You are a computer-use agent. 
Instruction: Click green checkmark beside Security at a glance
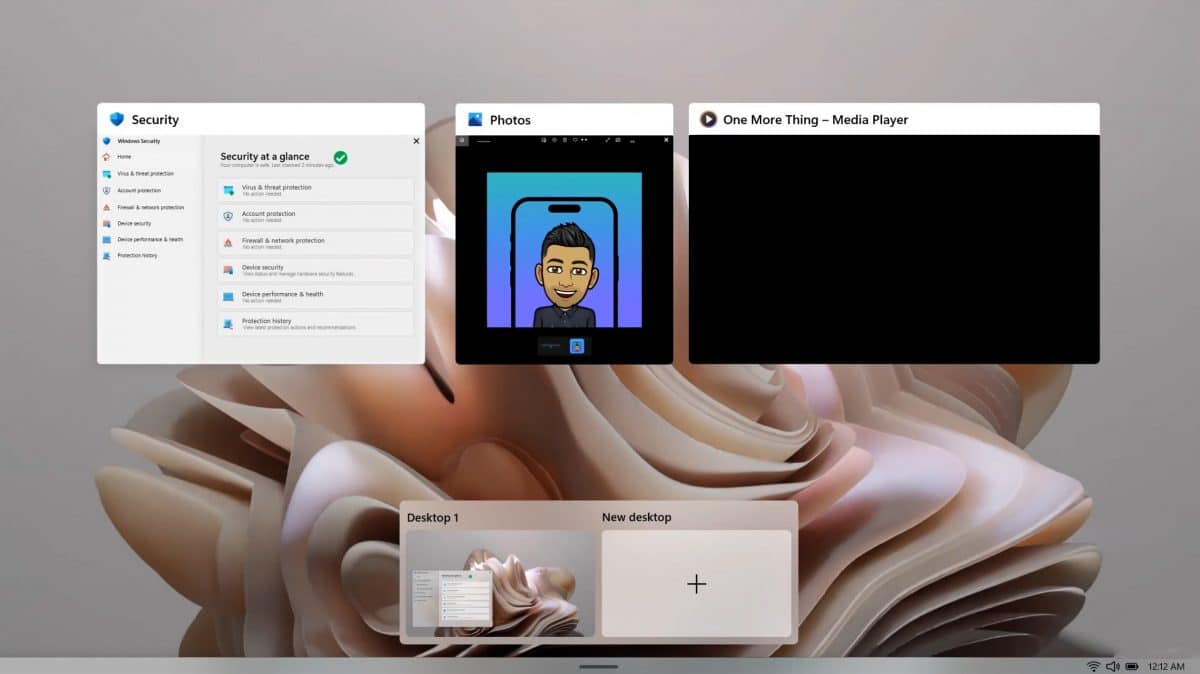pyautogui.click(x=340, y=157)
